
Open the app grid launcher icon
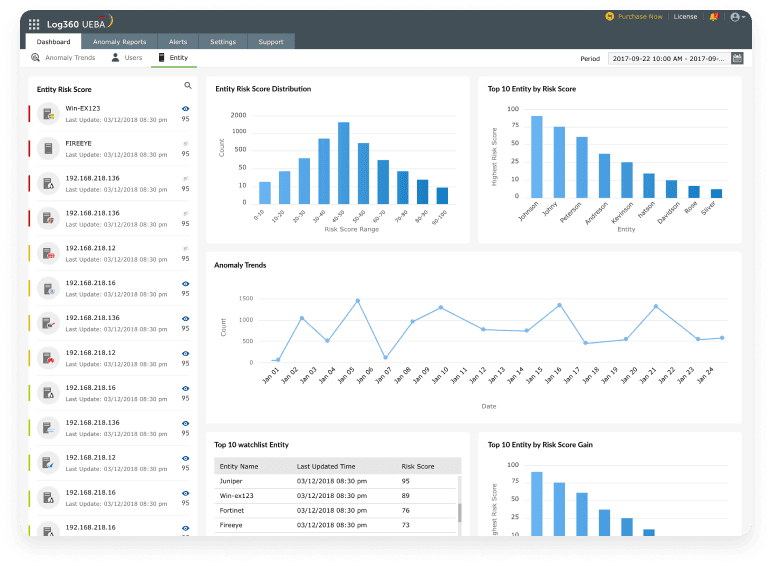[x=34, y=24]
